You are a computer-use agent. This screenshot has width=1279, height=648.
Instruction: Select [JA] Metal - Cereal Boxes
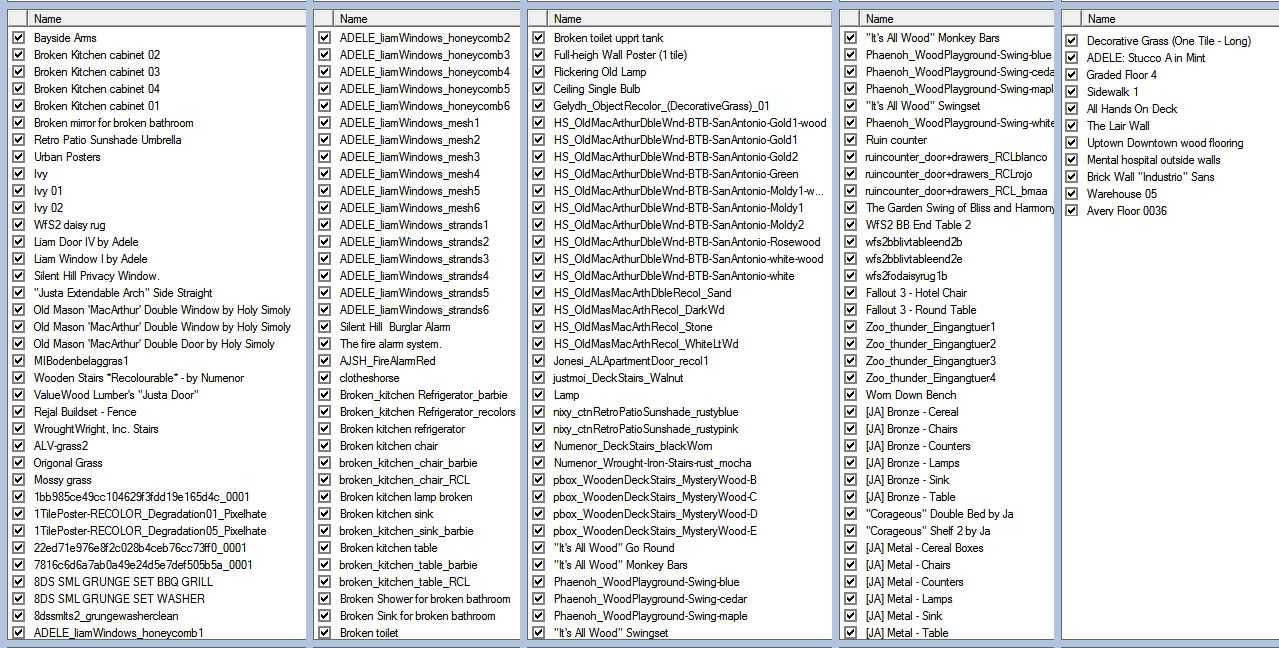(x=924, y=548)
